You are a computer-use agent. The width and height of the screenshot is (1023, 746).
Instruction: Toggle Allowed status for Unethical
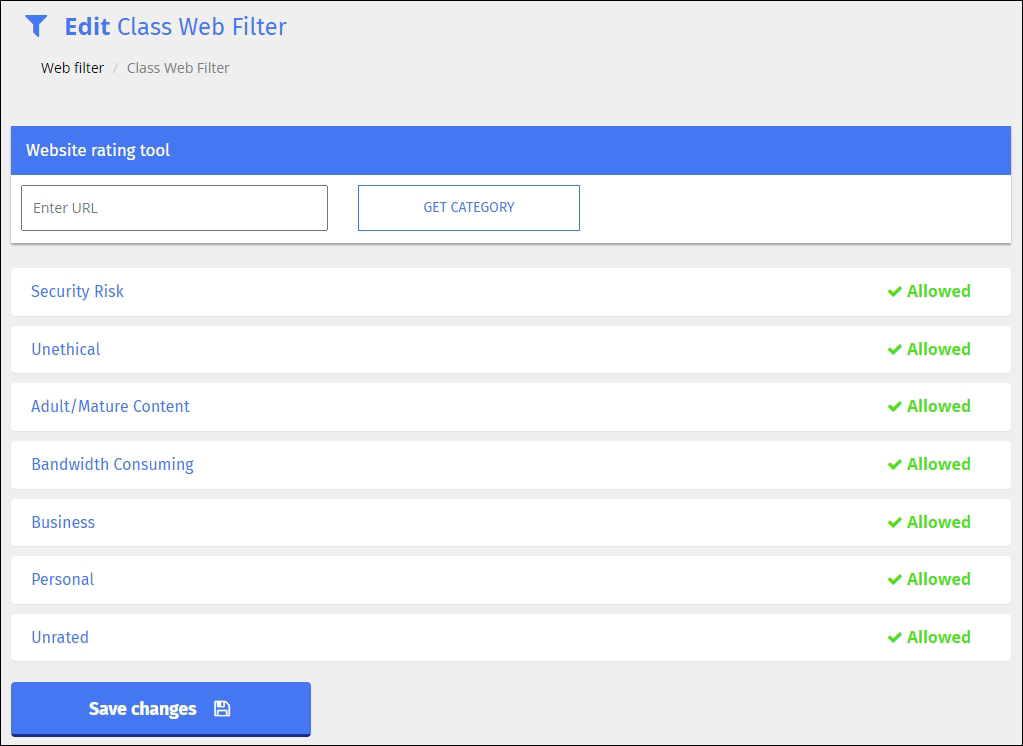[929, 349]
